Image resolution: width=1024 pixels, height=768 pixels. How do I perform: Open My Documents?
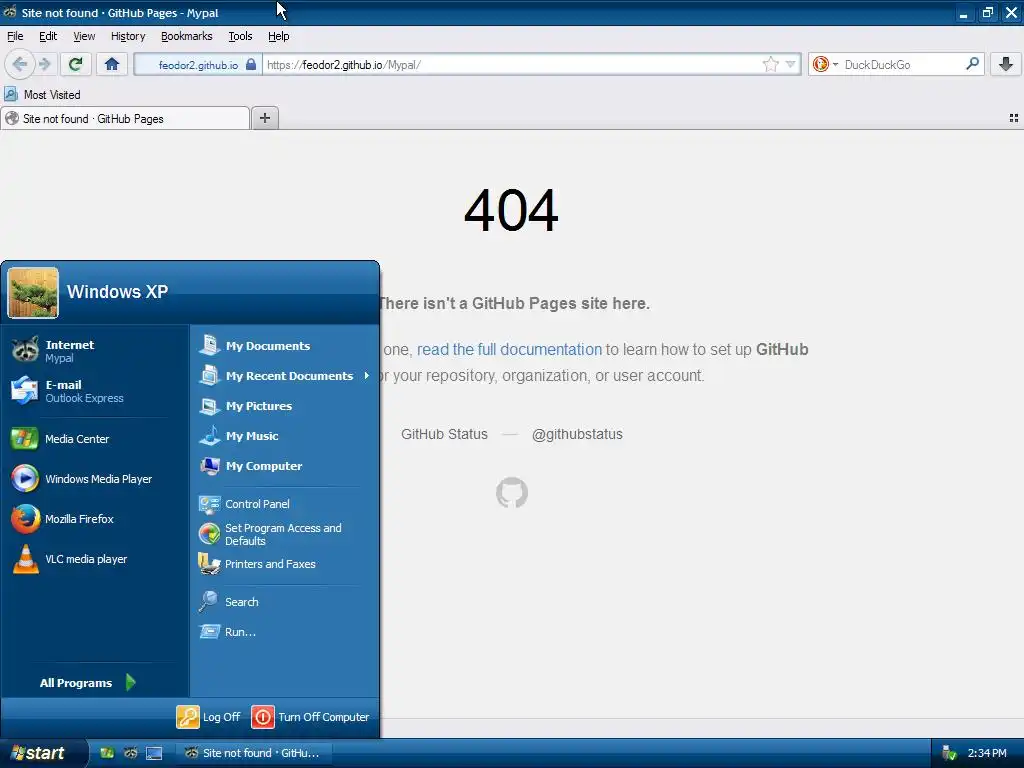[x=285, y=345]
